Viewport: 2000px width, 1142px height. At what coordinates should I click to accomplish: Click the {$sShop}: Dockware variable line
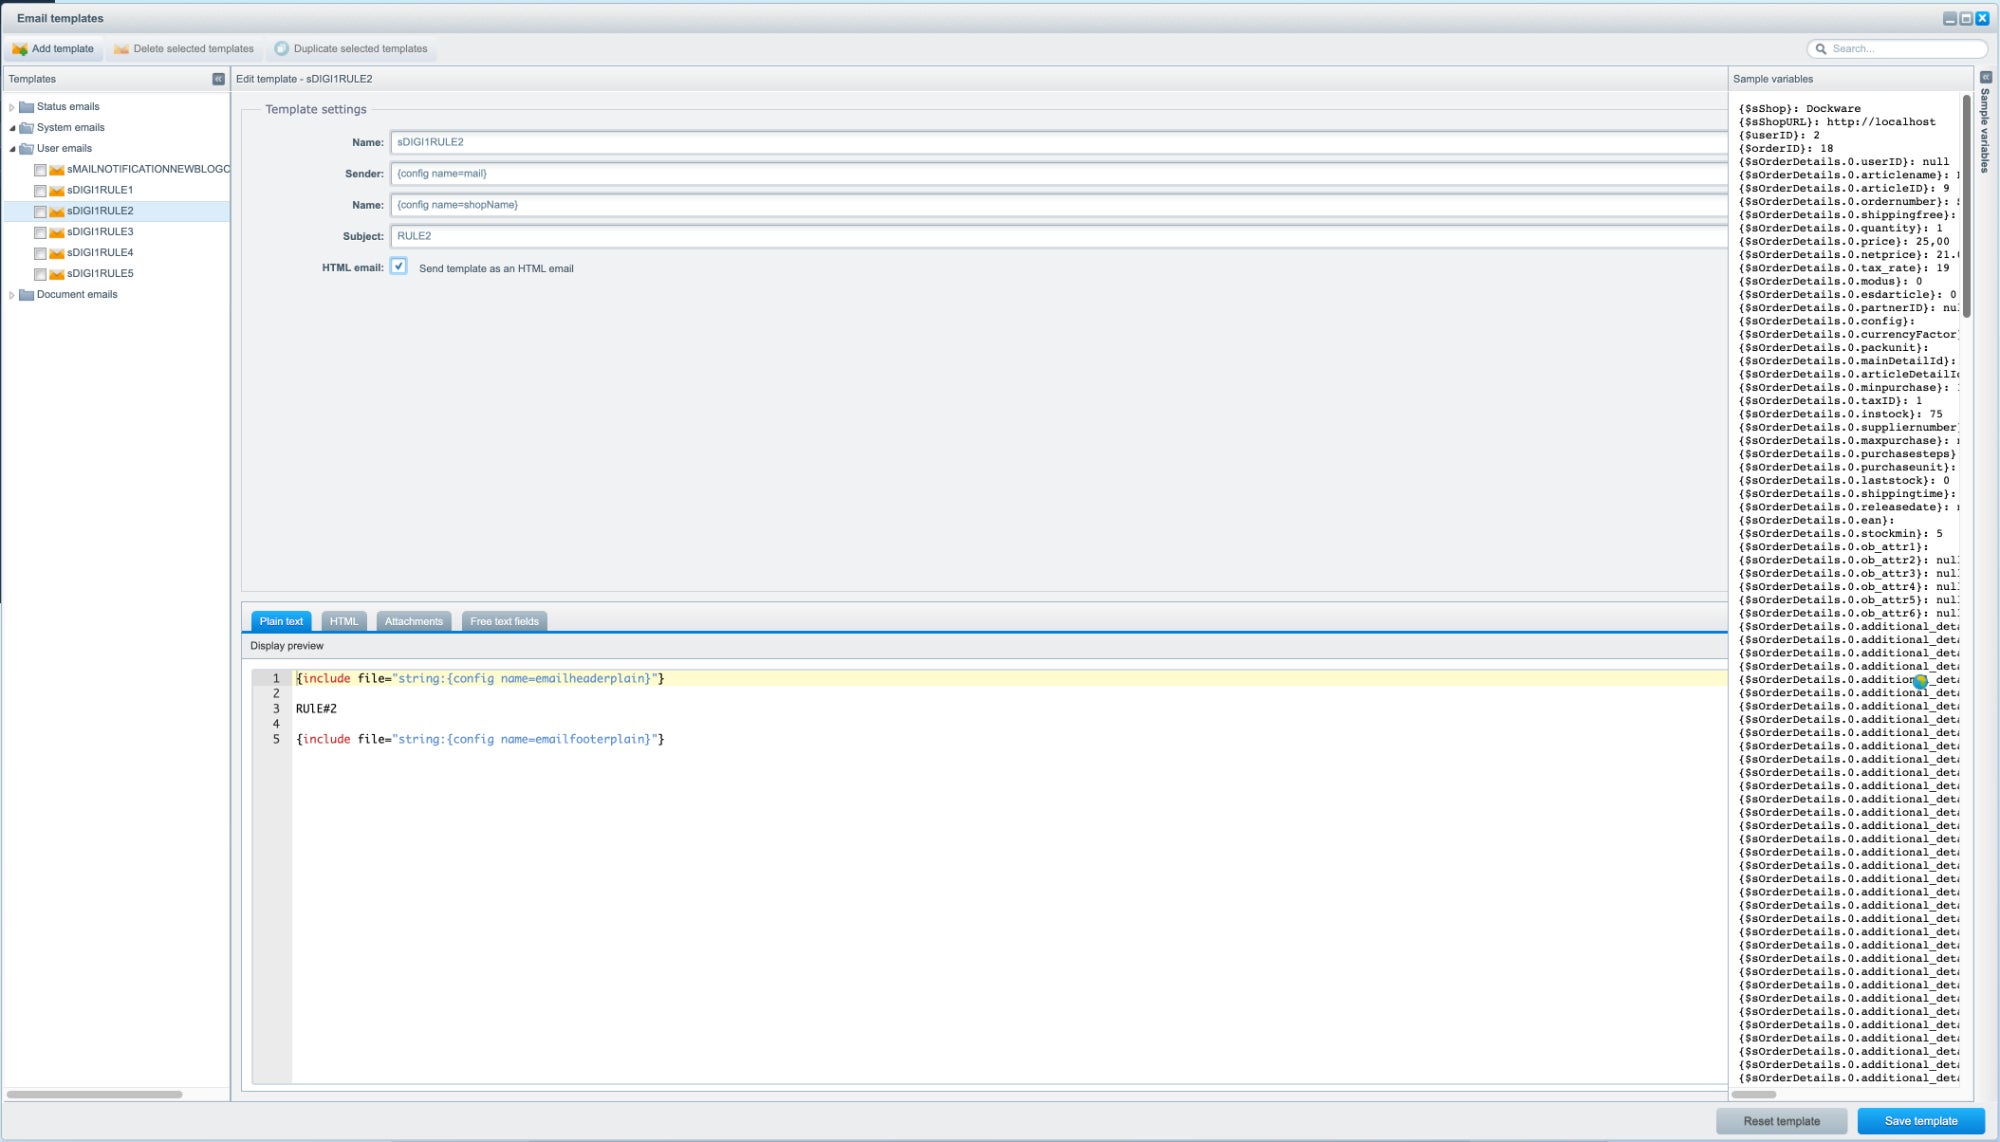click(x=1799, y=109)
